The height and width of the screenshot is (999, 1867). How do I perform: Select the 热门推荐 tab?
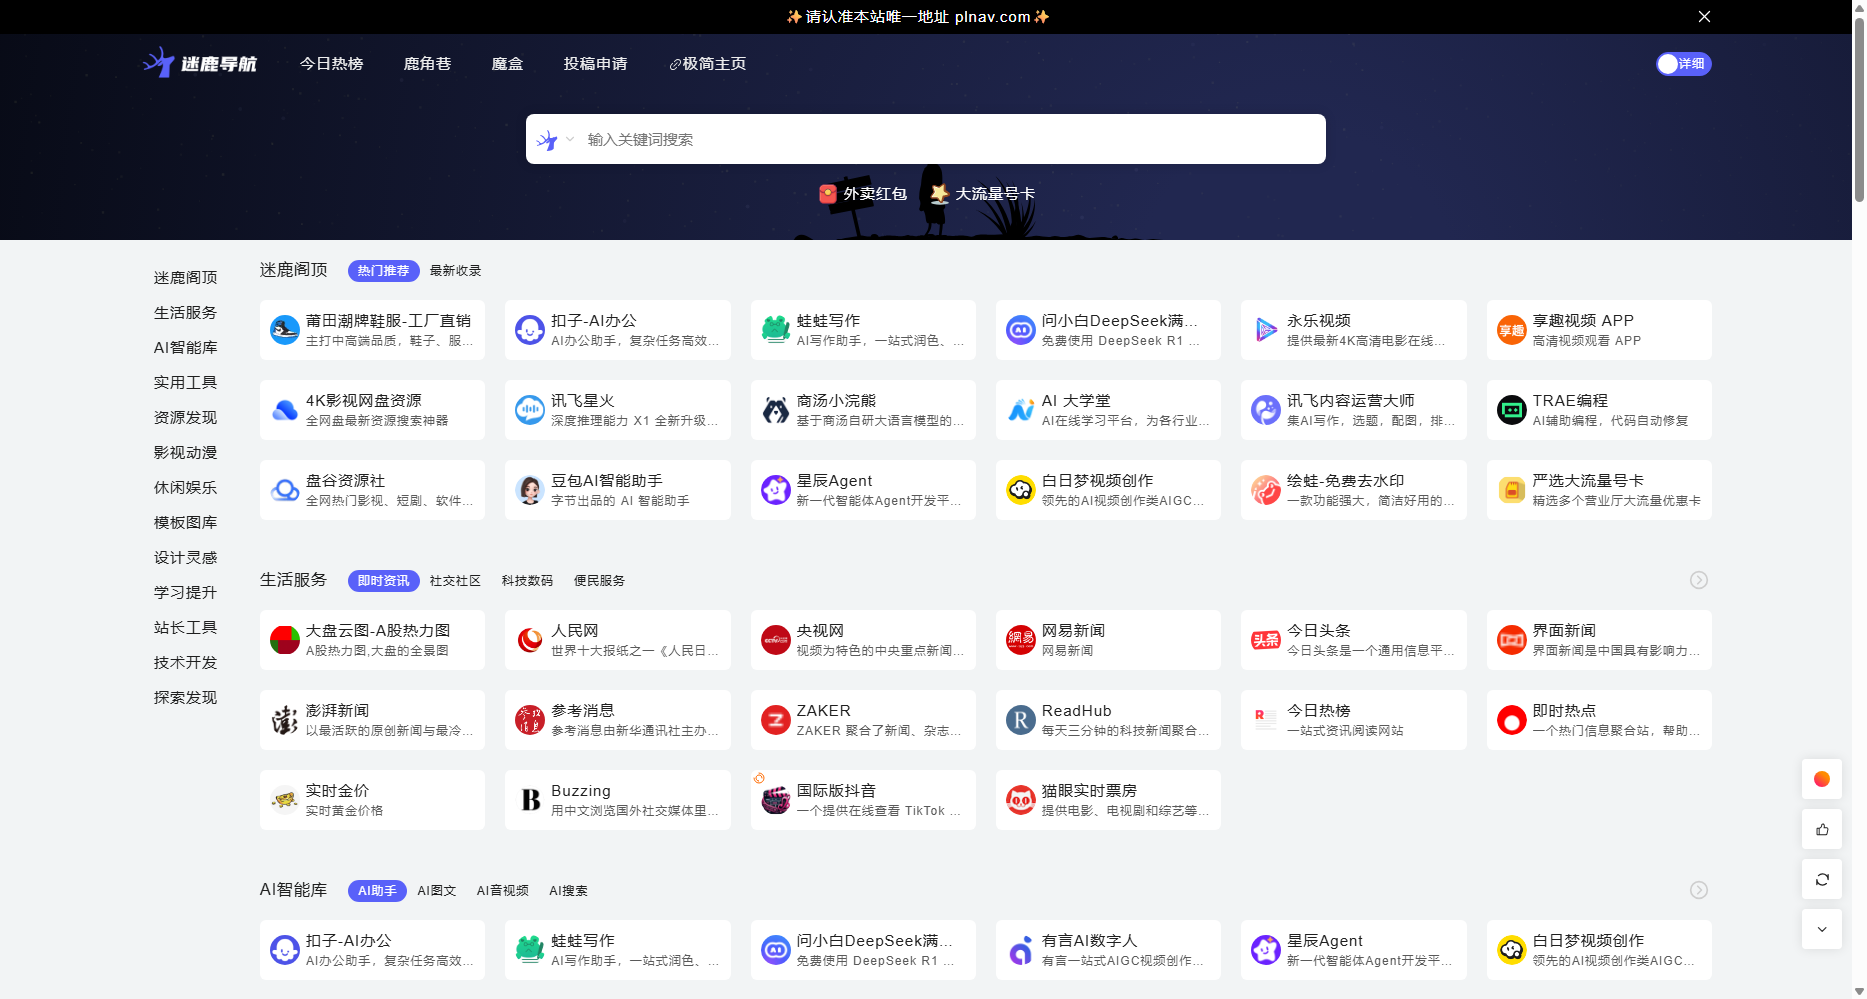tap(383, 271)
